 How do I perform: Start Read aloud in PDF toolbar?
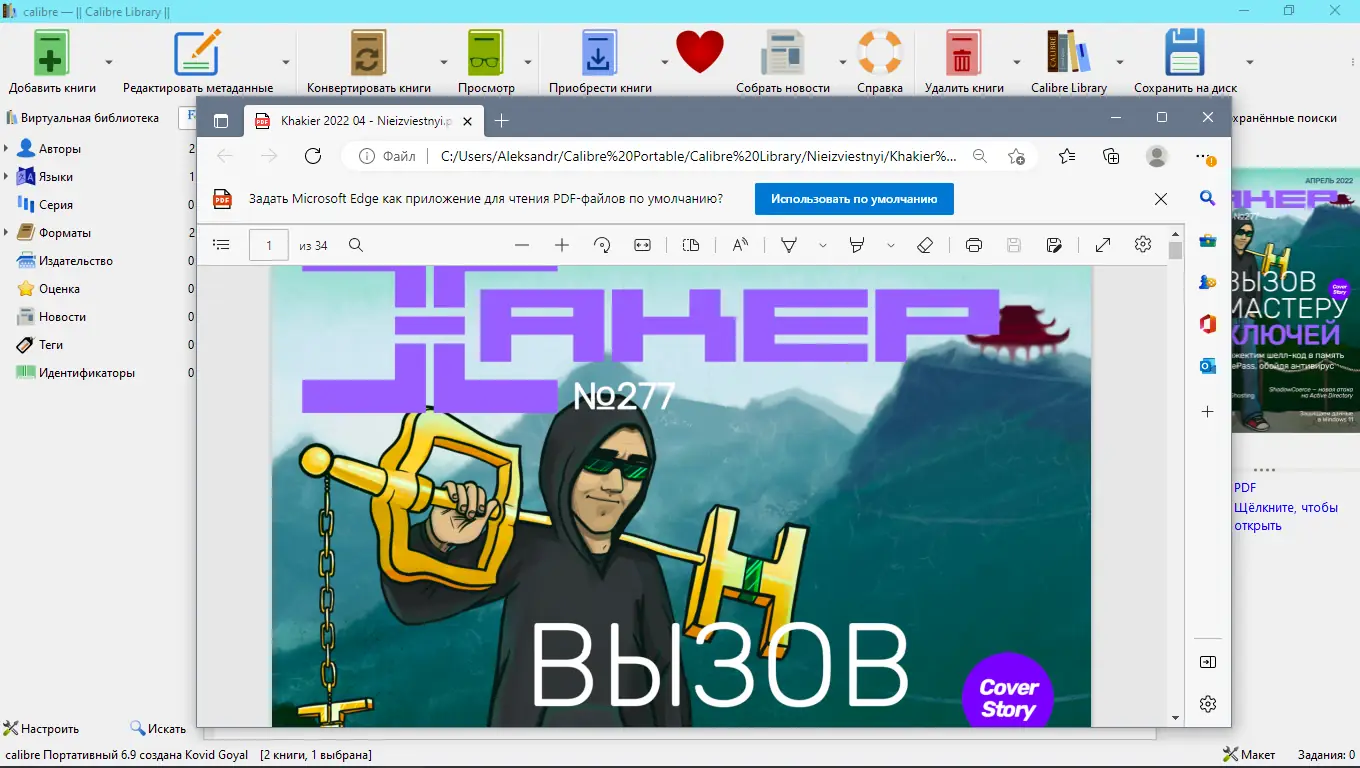coord(740,245)
